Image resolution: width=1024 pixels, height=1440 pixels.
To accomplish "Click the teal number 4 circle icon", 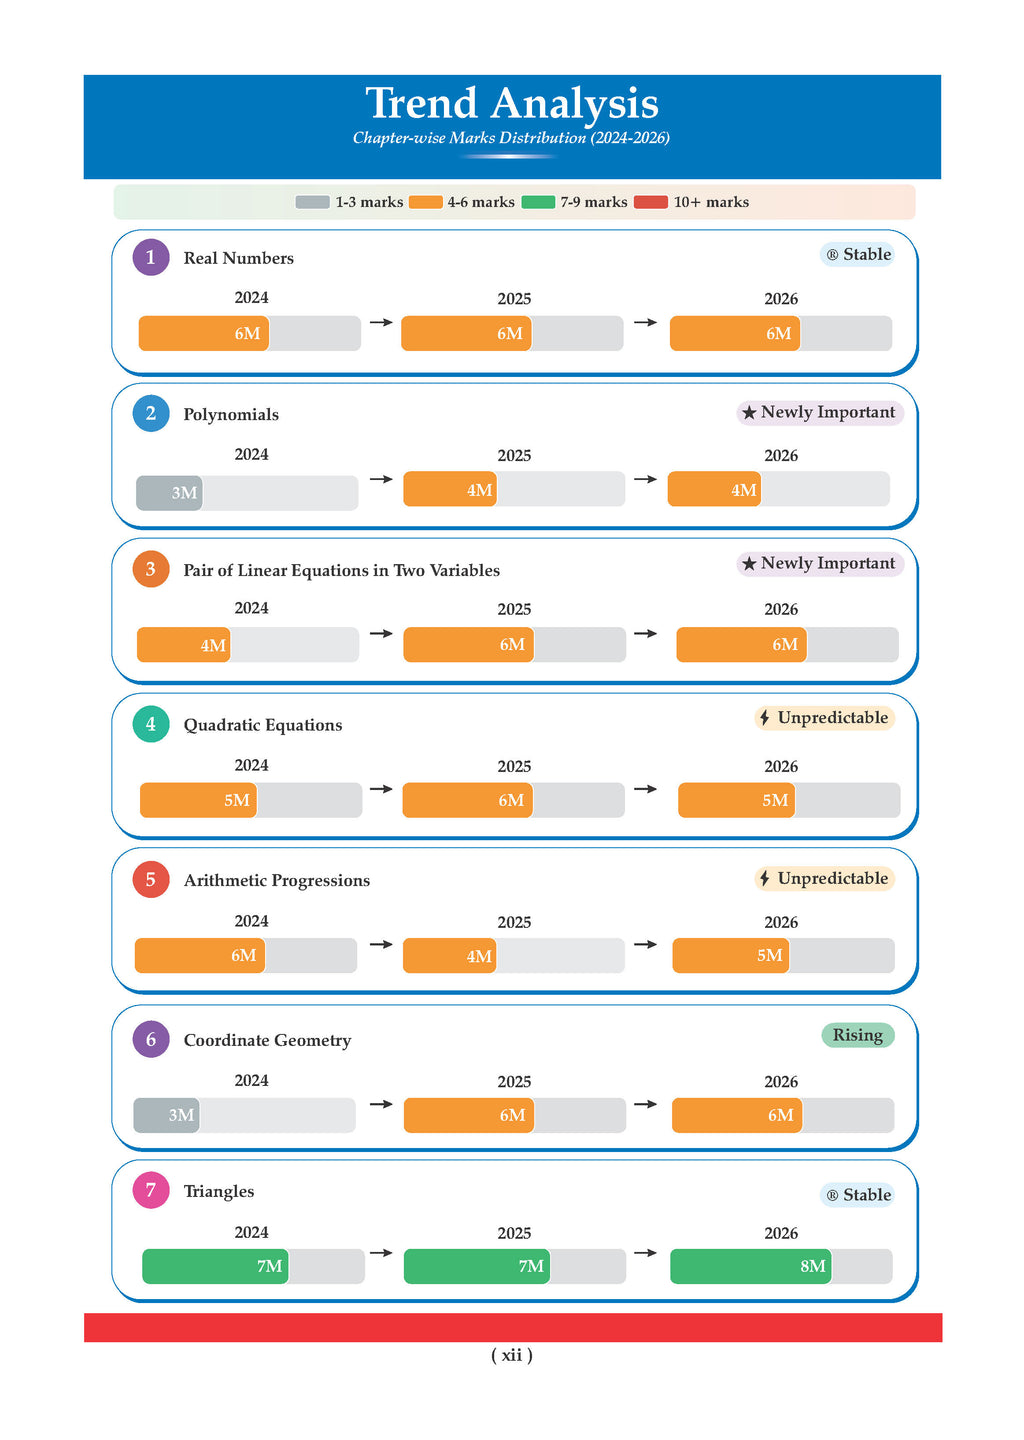I will pos(151,724).
